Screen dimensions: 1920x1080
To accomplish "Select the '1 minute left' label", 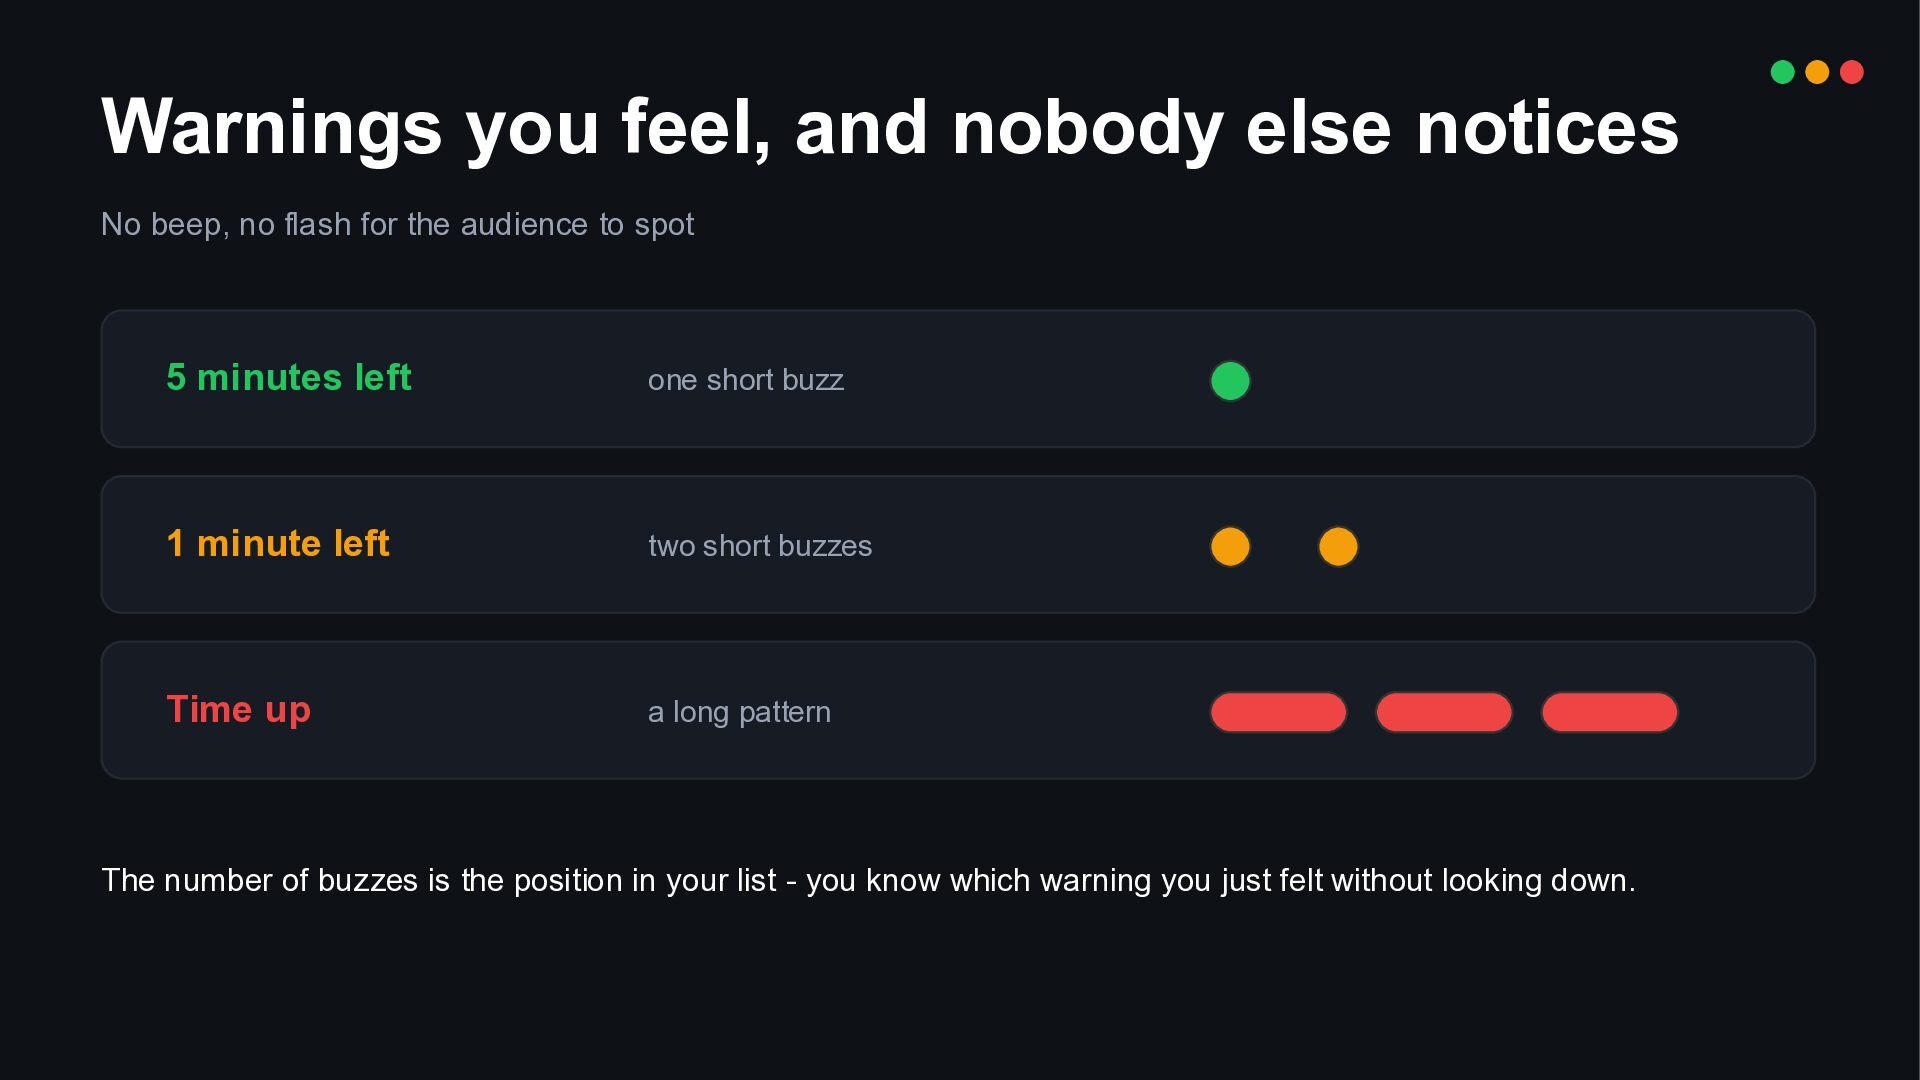I will click(278, 544).
